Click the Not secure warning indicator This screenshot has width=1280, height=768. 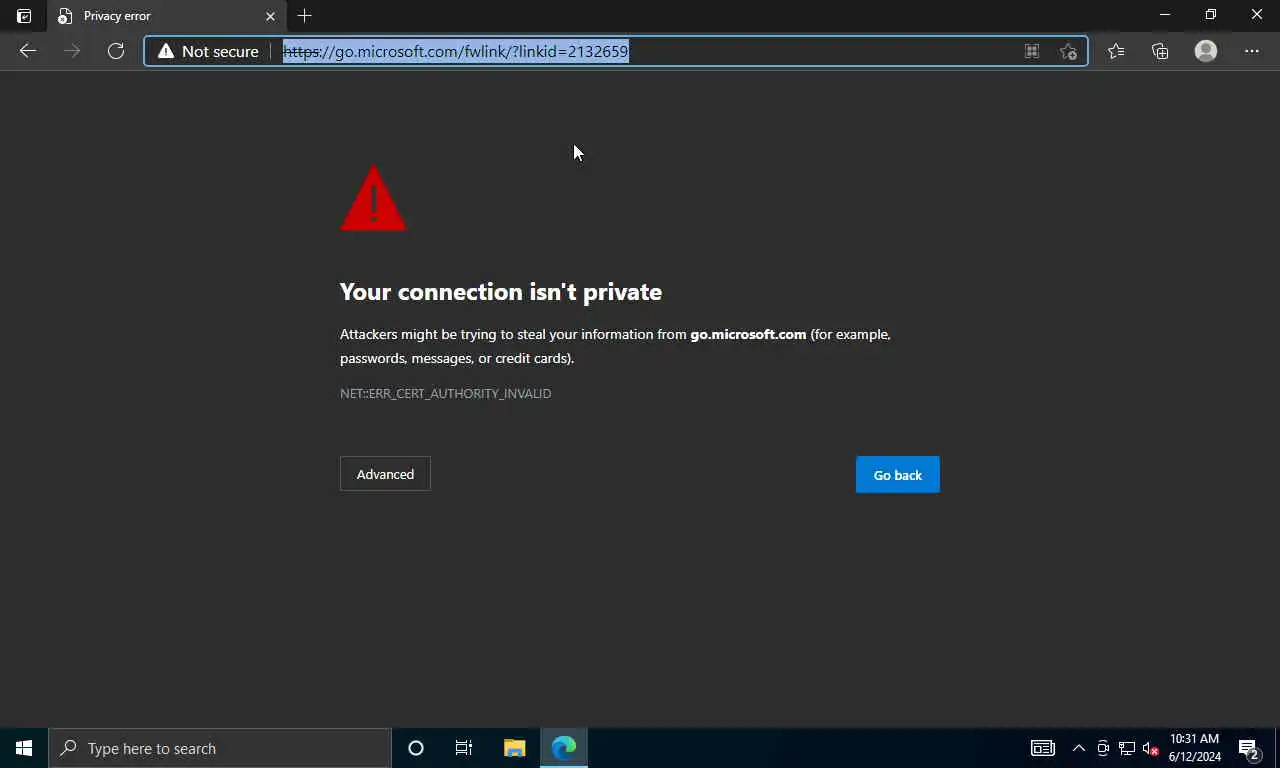click(x=208, y=51)
